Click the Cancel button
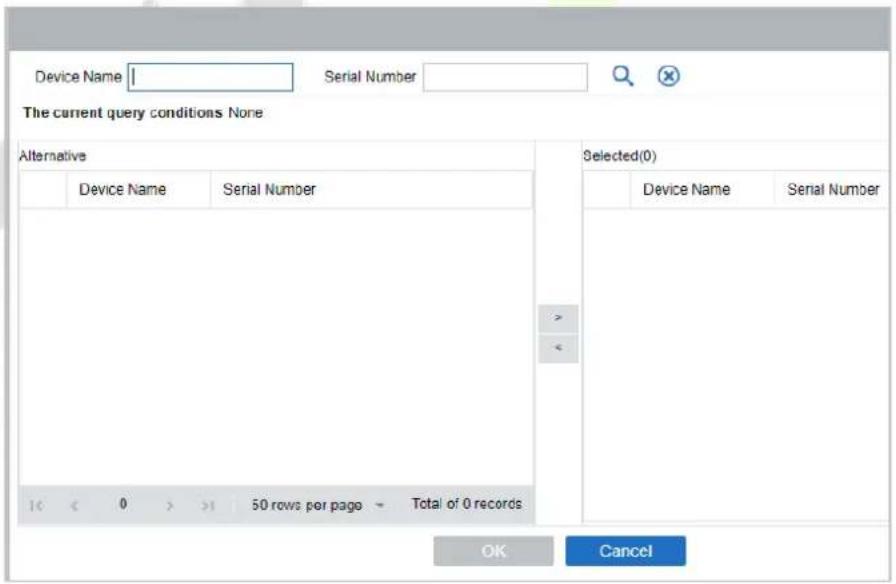896x584 pixels. click(626, 551)
